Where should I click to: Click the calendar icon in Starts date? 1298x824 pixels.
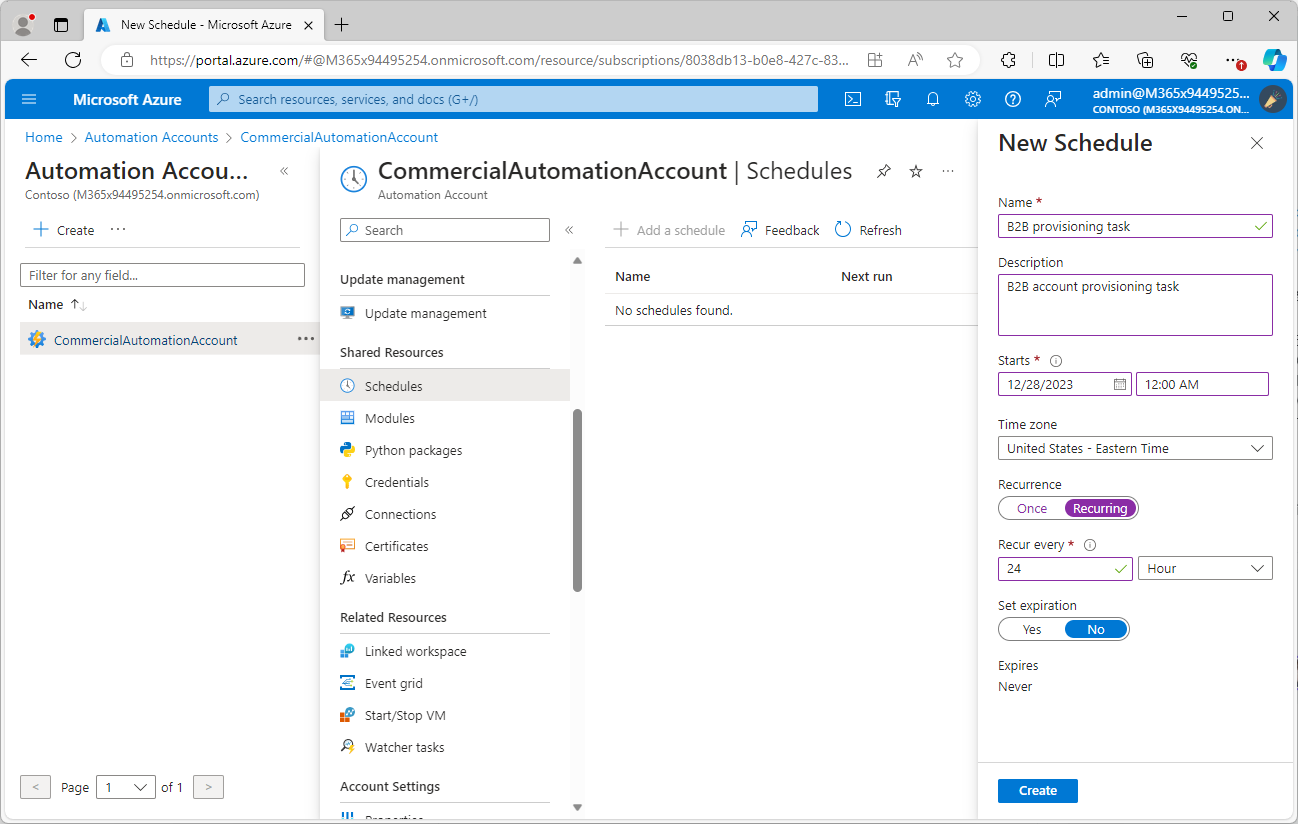pyautogui.click(x=1120, y=384)
